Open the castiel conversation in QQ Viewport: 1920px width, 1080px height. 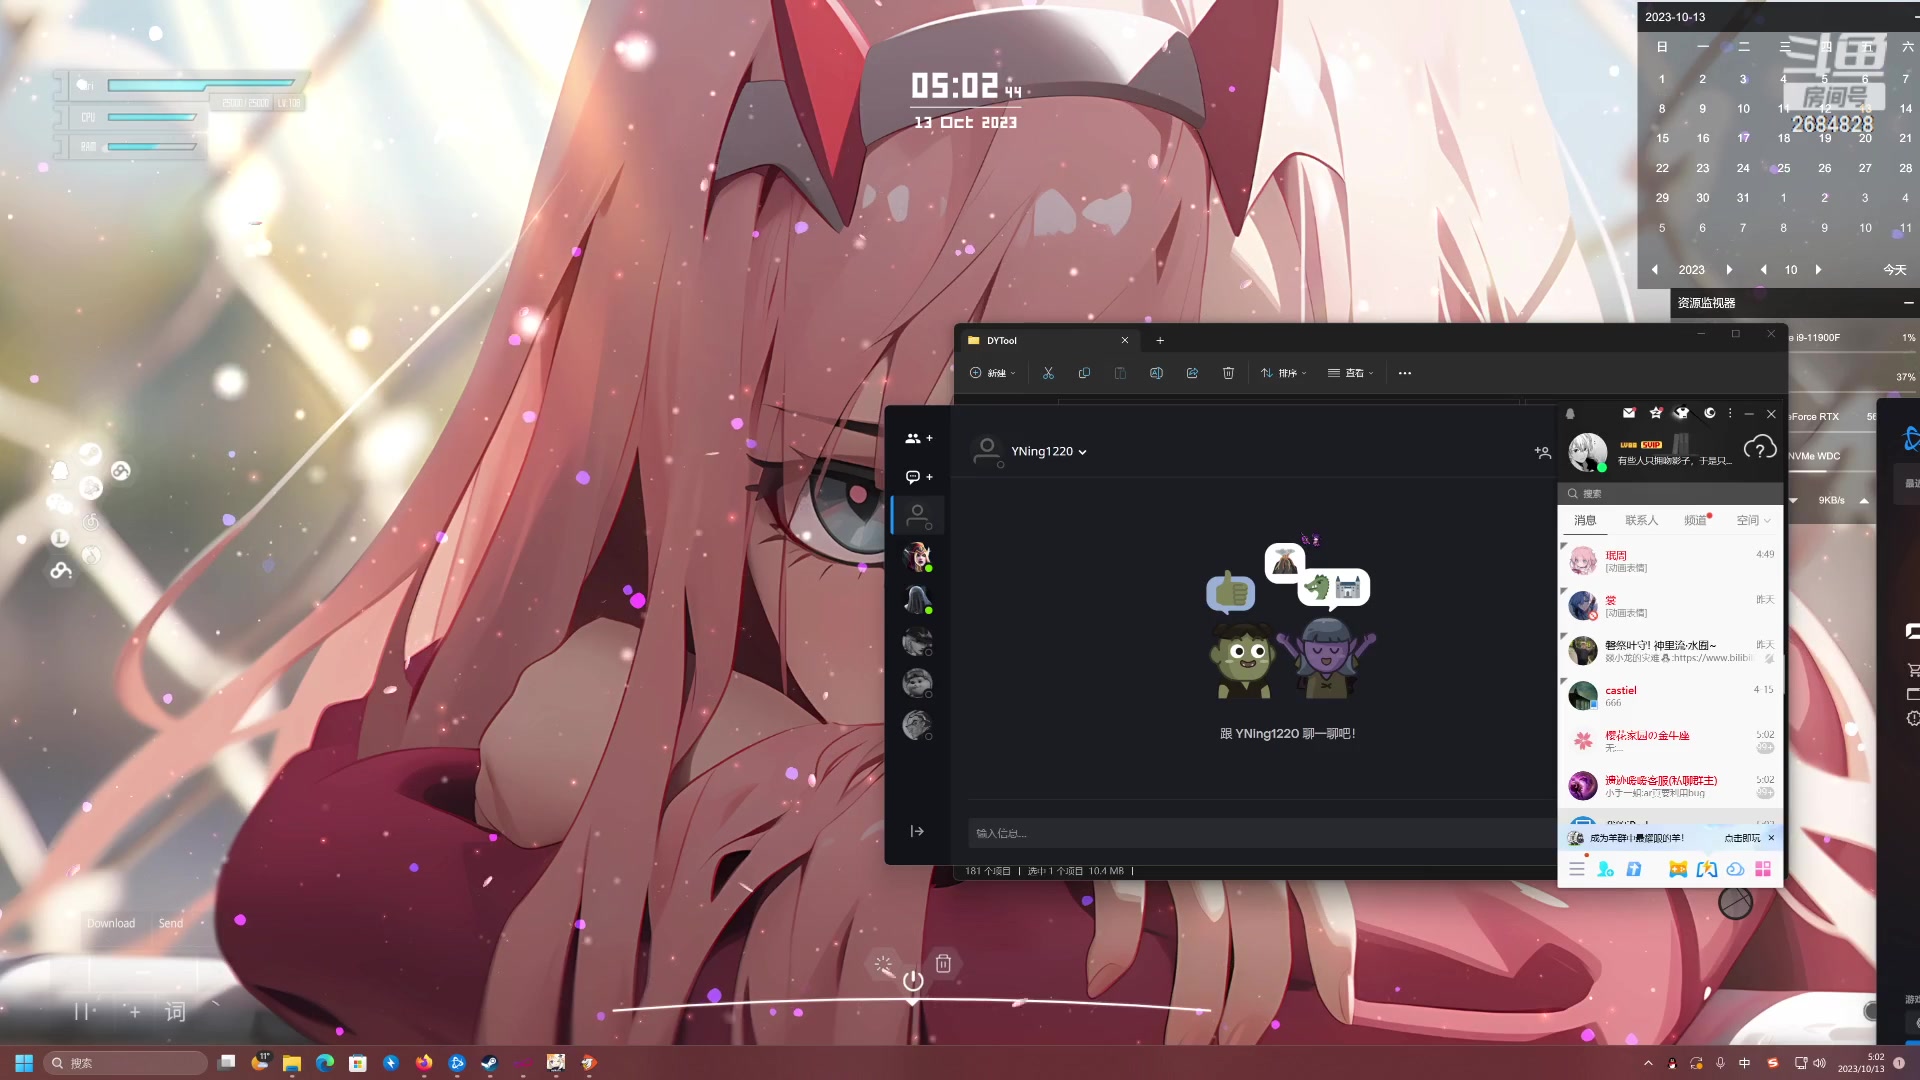point(1670,696)
